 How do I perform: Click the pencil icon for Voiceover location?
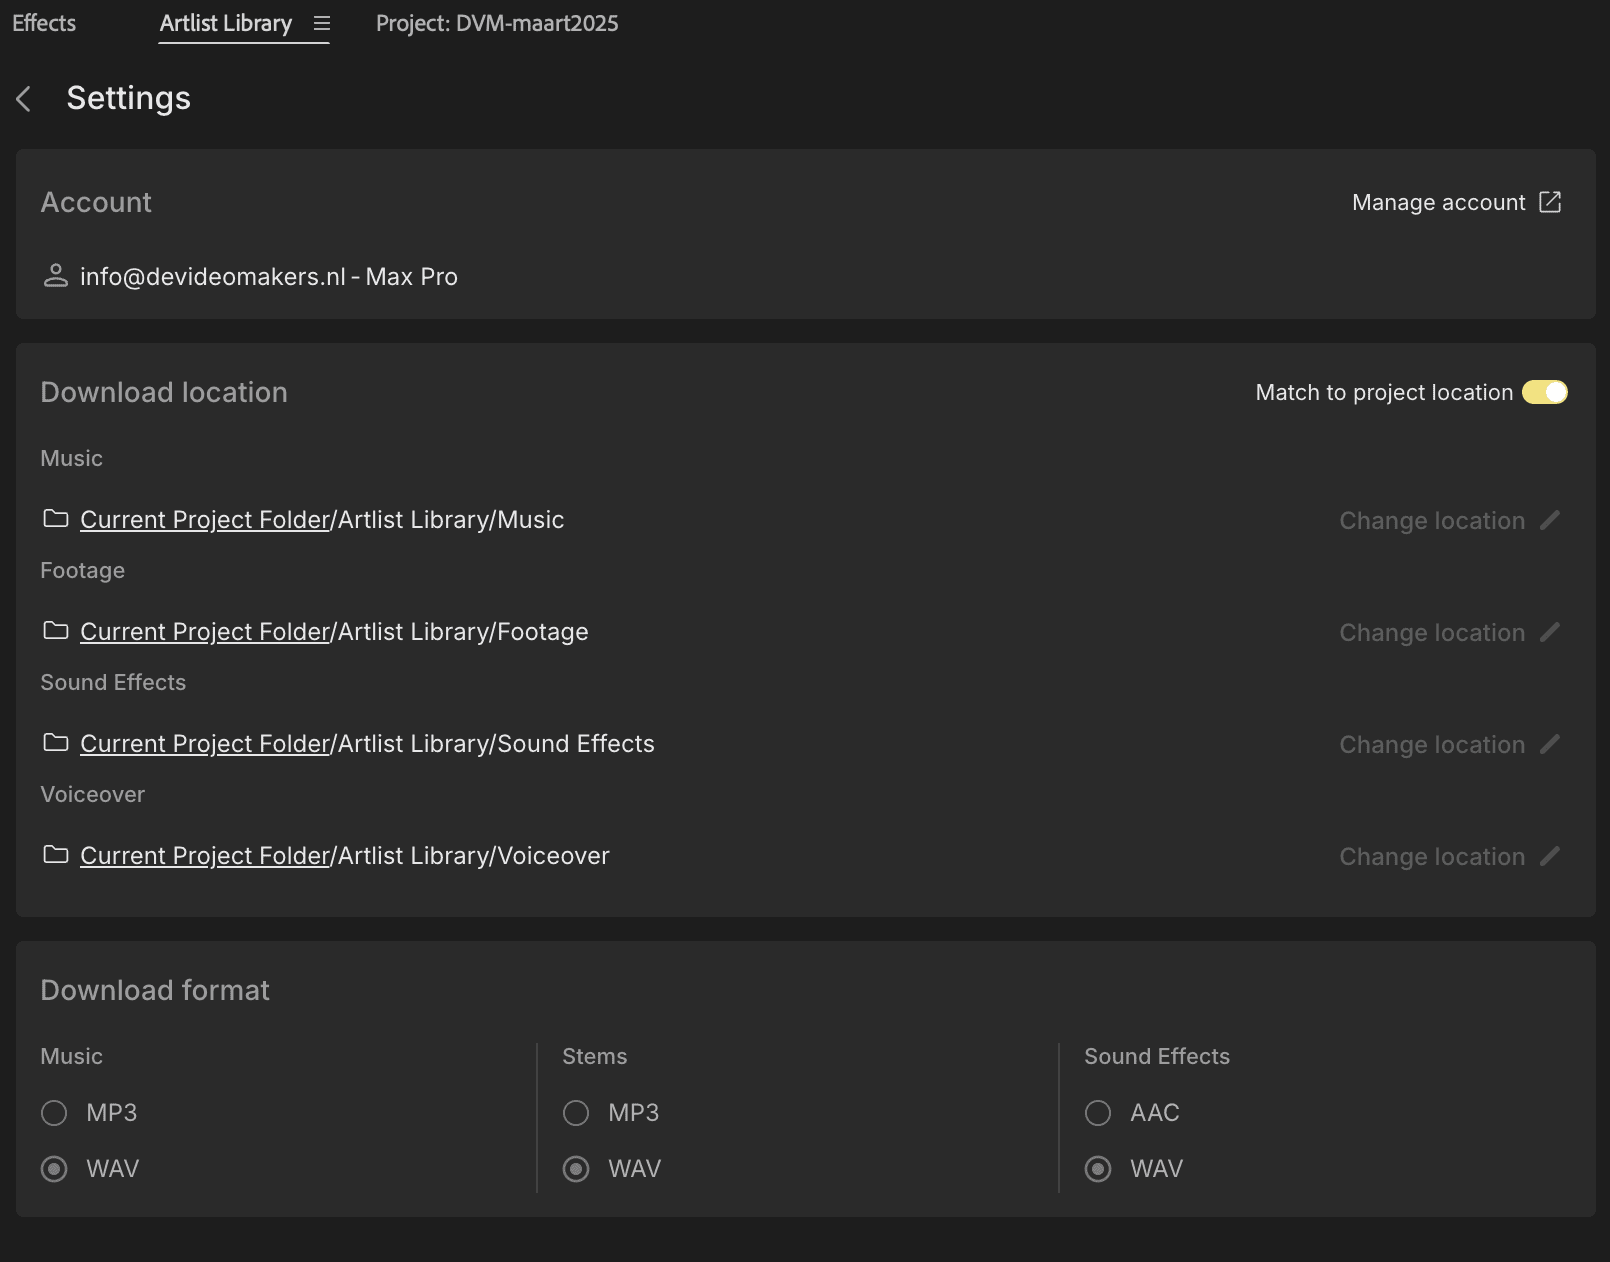(1549, 856)
